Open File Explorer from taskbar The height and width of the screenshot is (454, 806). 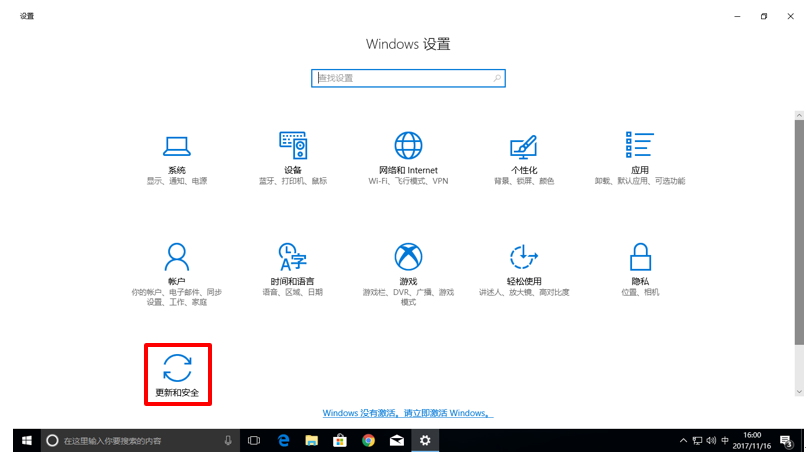pos(312,441)
